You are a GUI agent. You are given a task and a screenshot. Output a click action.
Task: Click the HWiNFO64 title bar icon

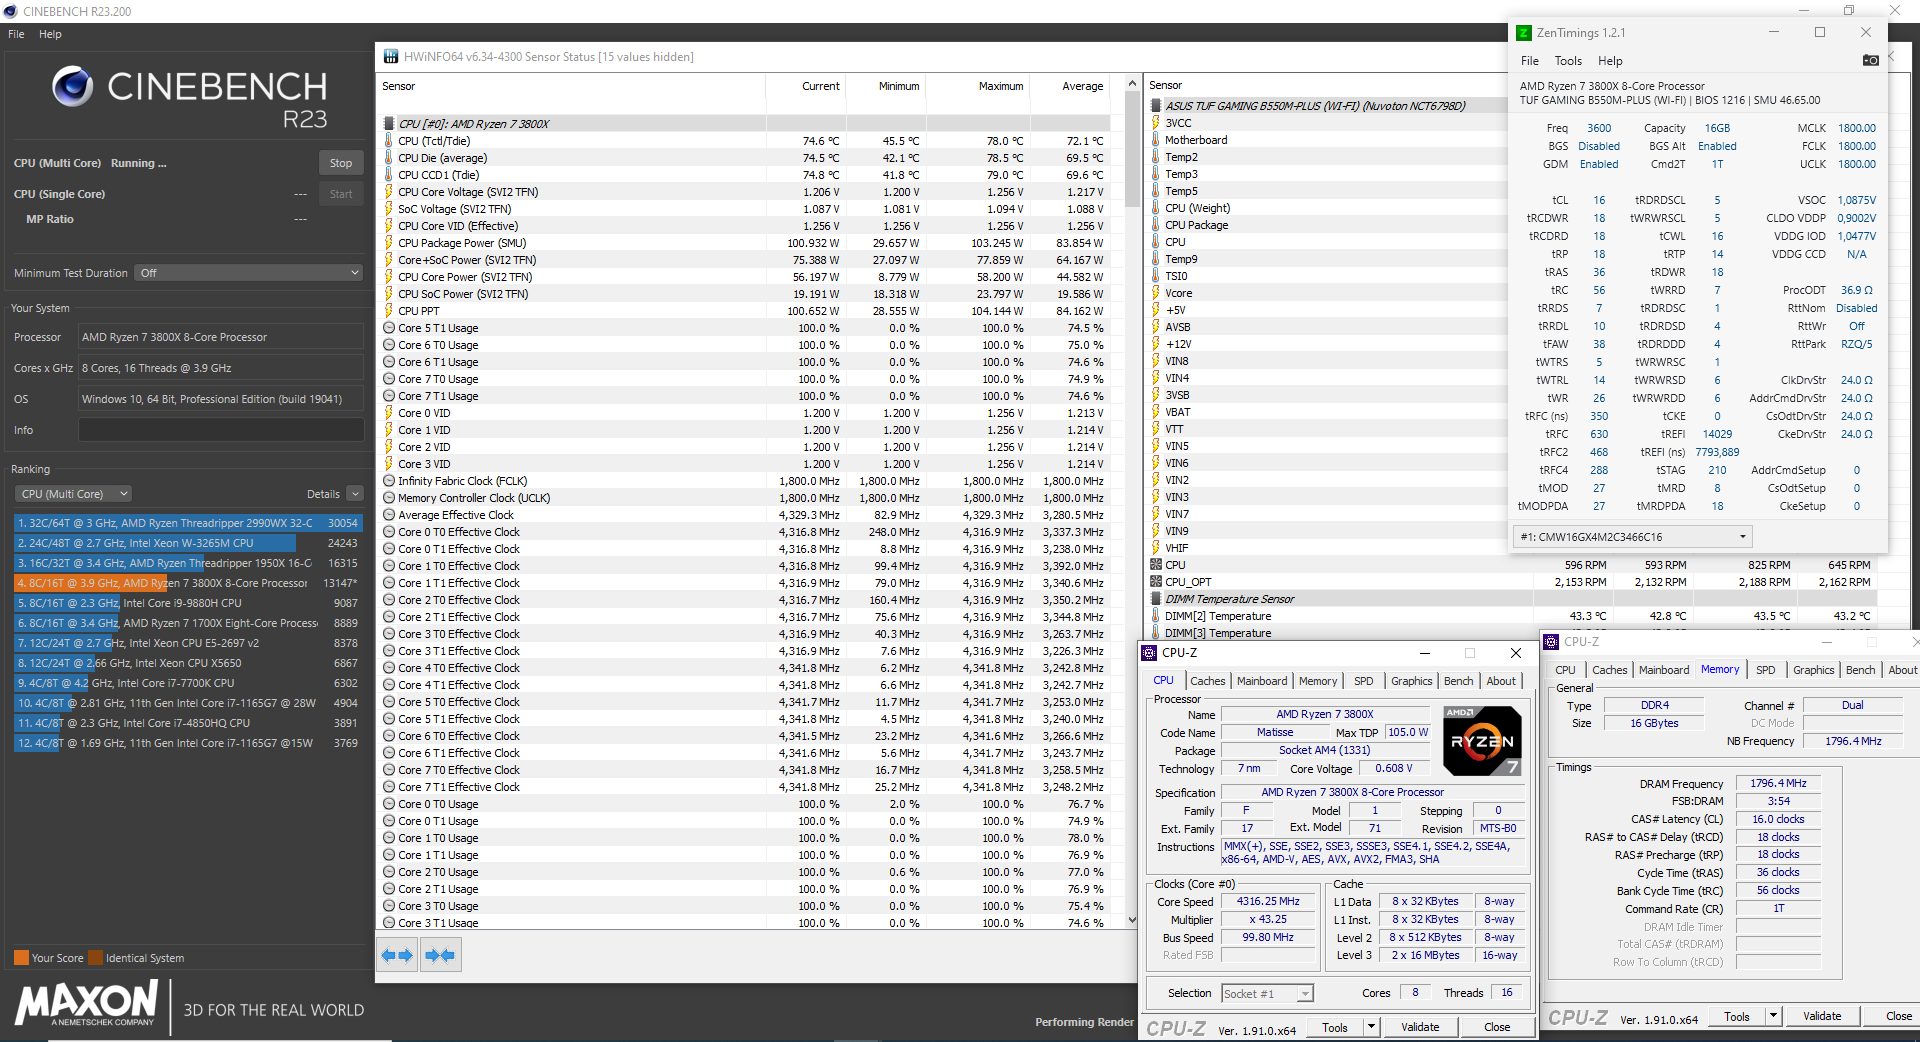click(389, 57)
